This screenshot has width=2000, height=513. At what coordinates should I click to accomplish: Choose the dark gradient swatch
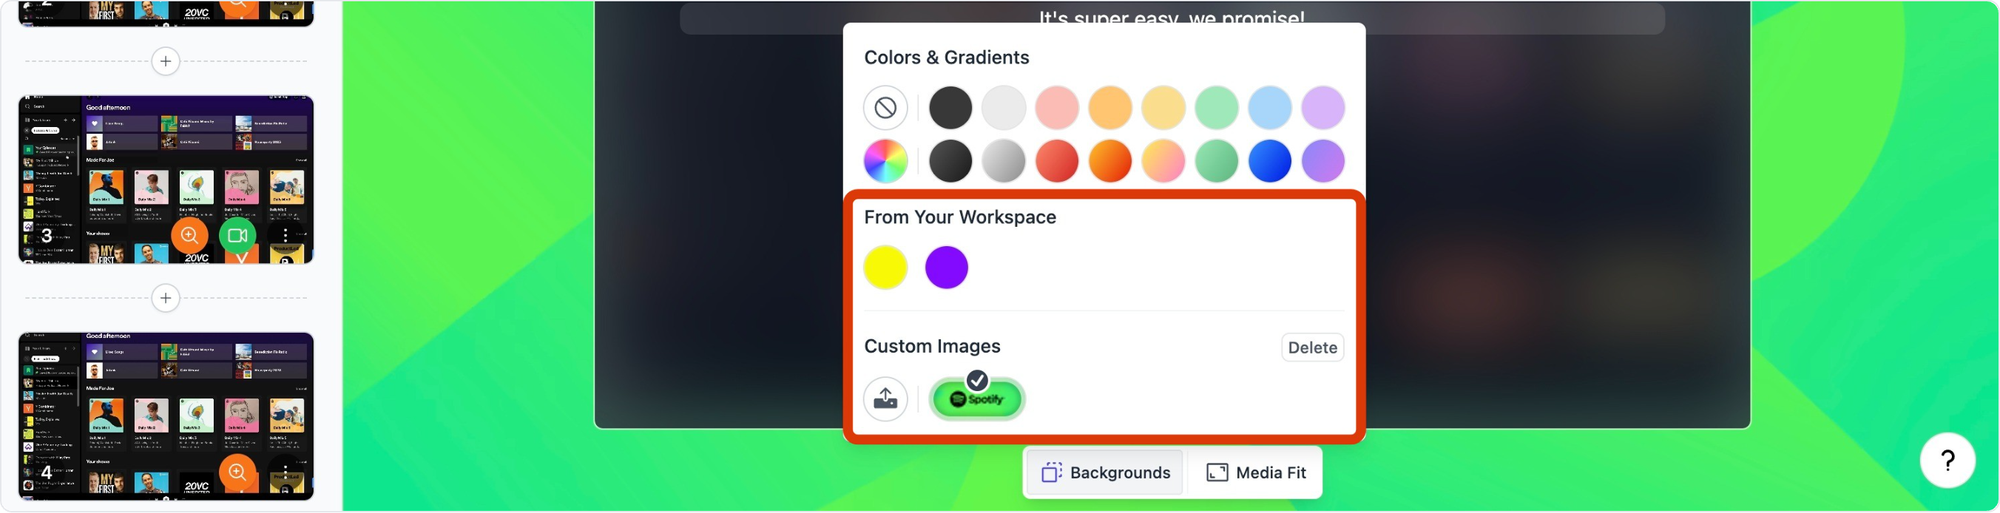pos(950,161)
